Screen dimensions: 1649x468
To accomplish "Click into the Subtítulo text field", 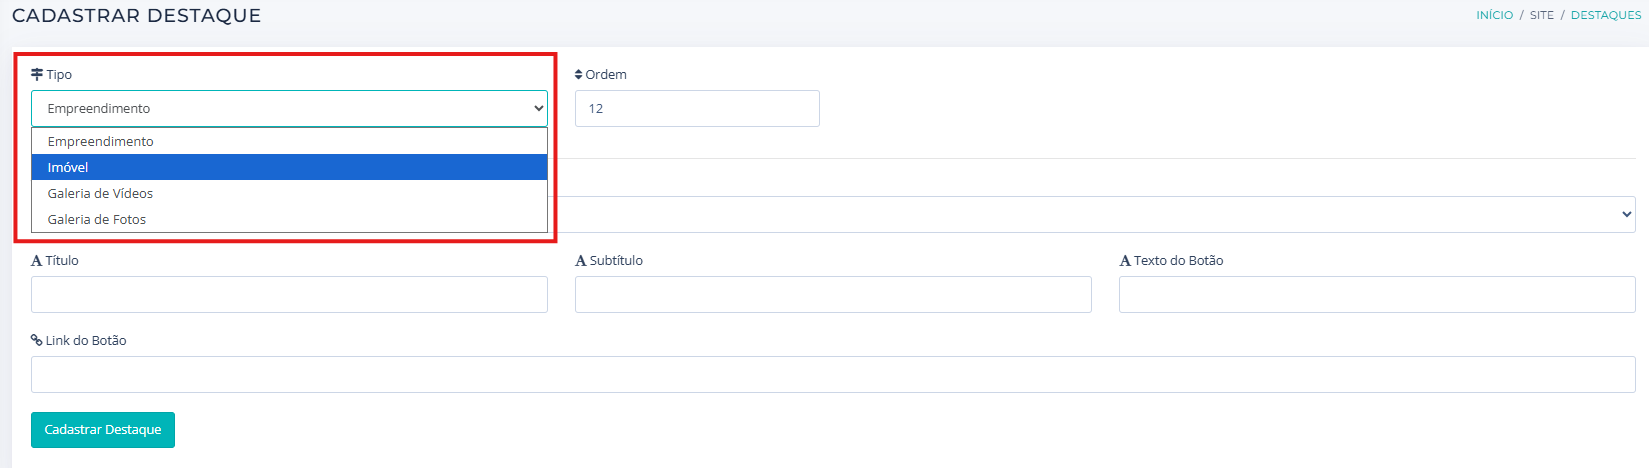I will pos(833,295).
